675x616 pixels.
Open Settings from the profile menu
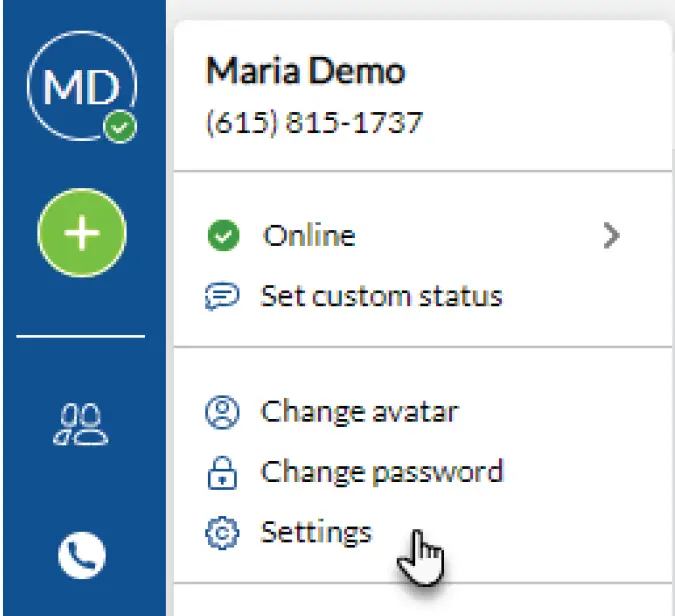click(x=316, y=533)
